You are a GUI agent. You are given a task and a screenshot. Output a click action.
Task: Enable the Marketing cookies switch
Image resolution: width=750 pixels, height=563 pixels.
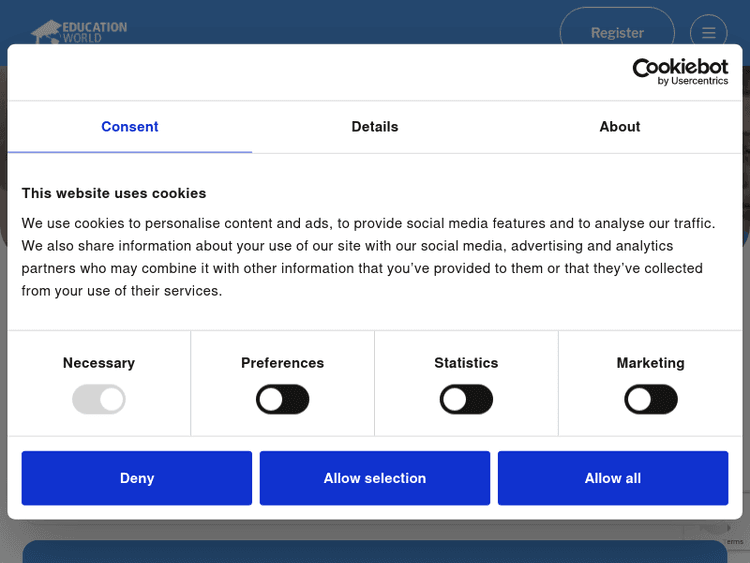coord(650,400)
